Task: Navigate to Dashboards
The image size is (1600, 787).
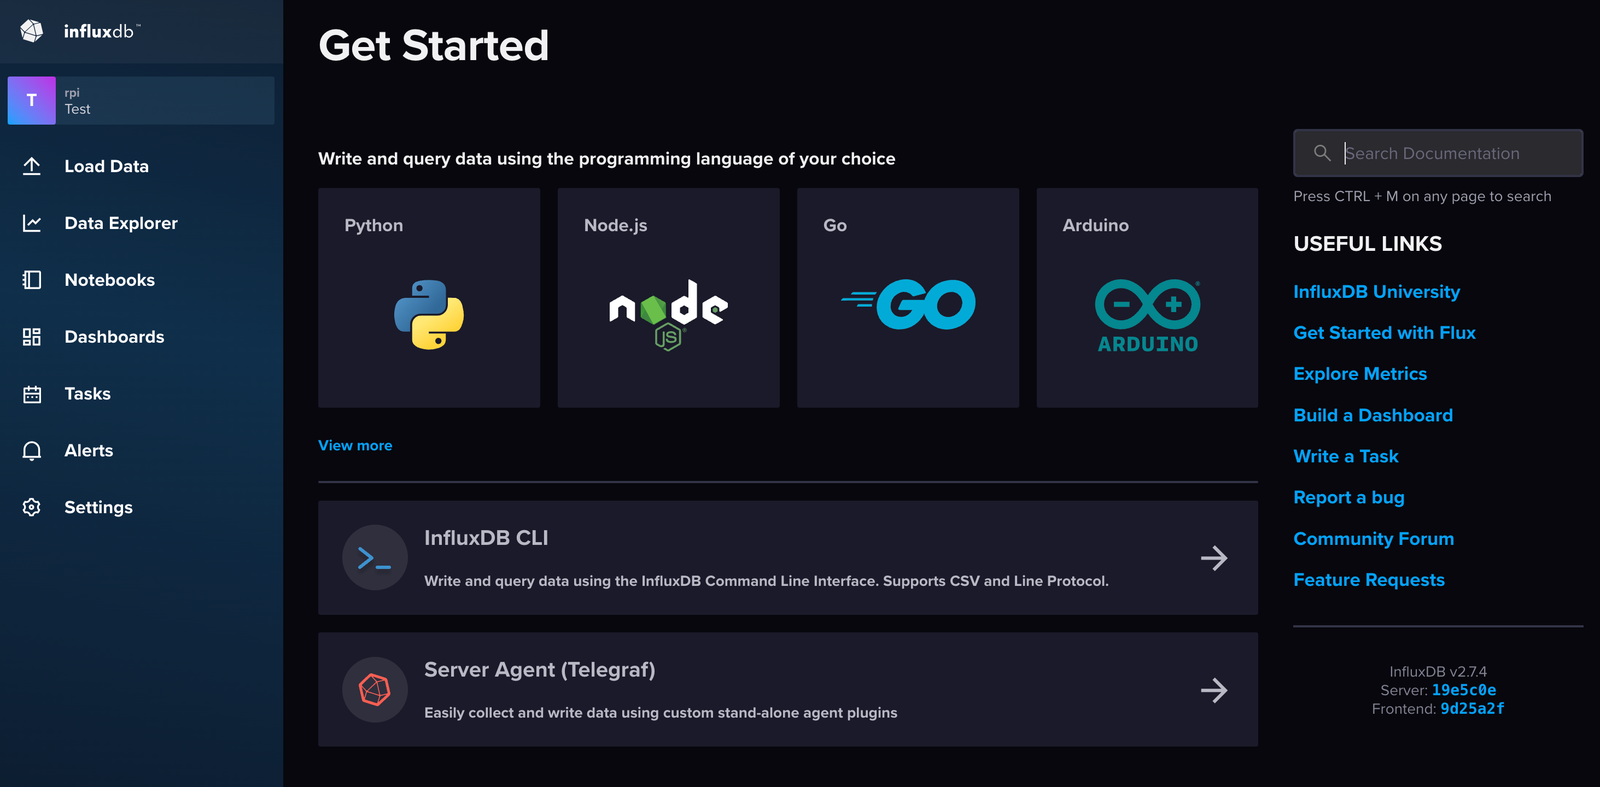Action: (115, 337)
